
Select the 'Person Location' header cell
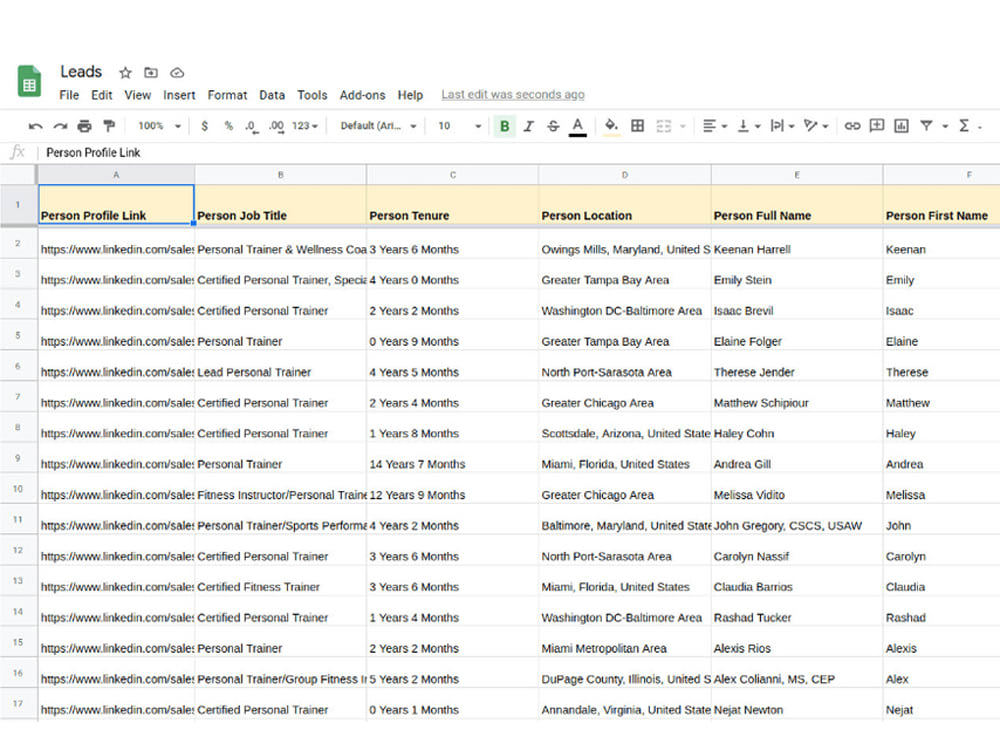(x=625, y=205)
